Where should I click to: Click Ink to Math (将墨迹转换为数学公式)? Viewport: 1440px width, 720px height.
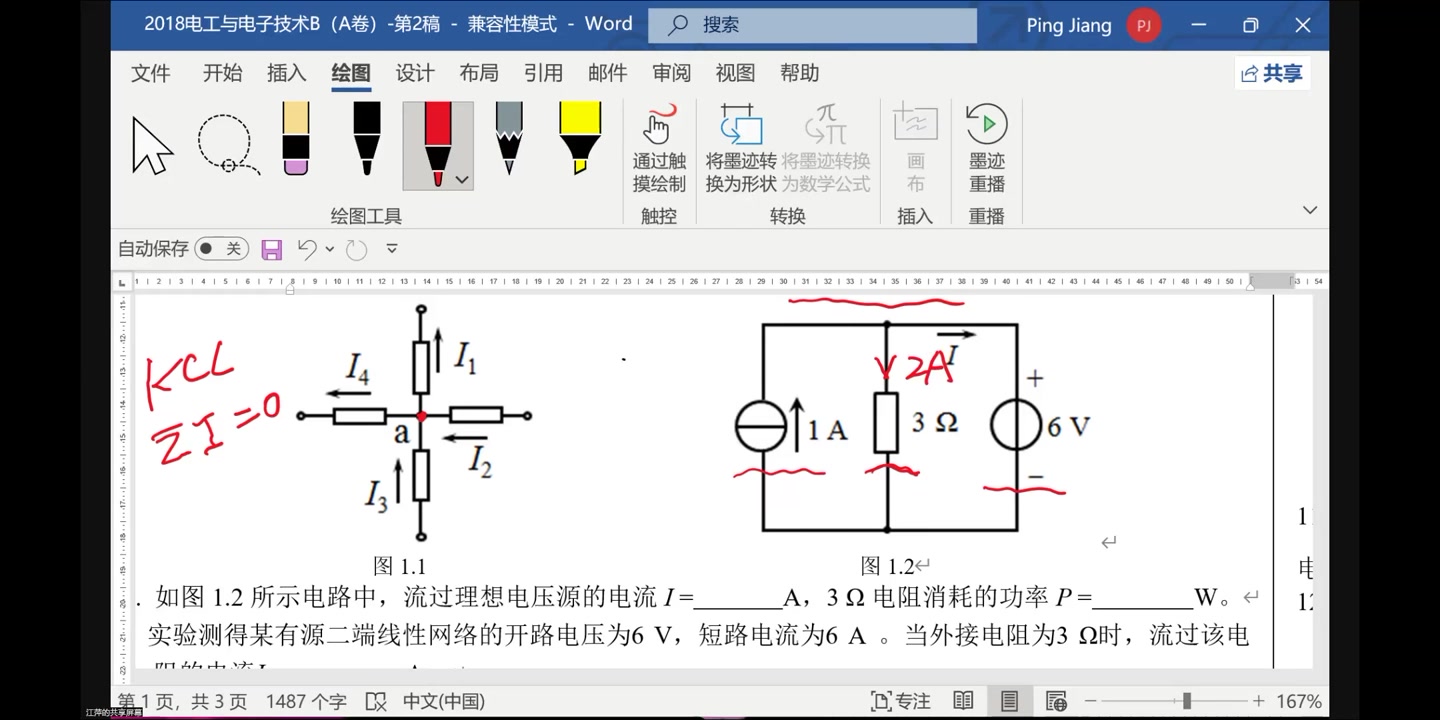click(x=826, y=148)
